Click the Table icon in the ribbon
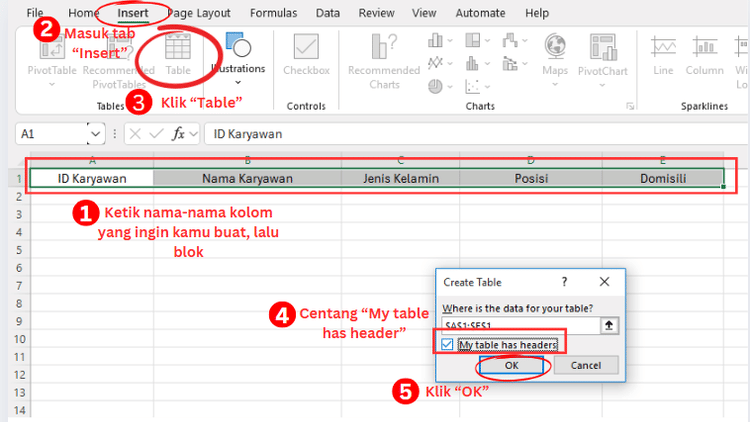The height and width of the screenshot is (422, 750). (x=178, y=53)
